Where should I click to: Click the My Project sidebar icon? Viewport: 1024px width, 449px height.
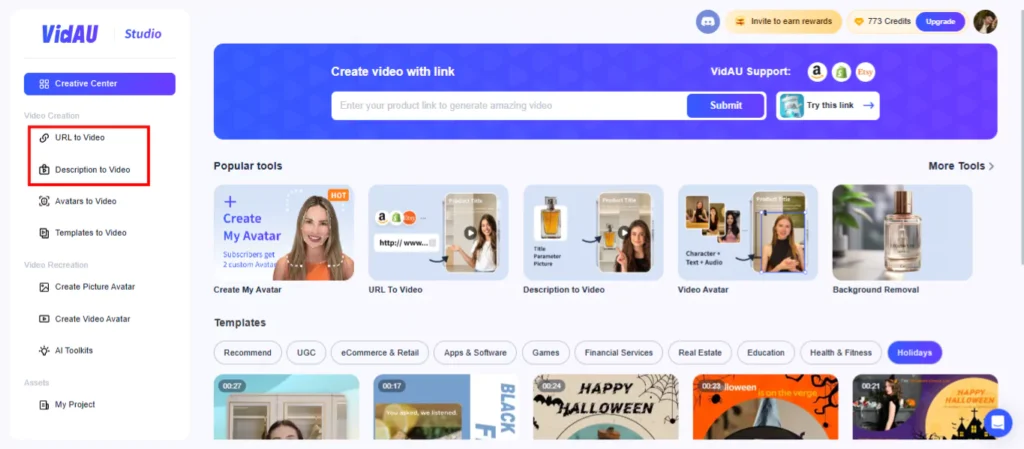[44, 405]
